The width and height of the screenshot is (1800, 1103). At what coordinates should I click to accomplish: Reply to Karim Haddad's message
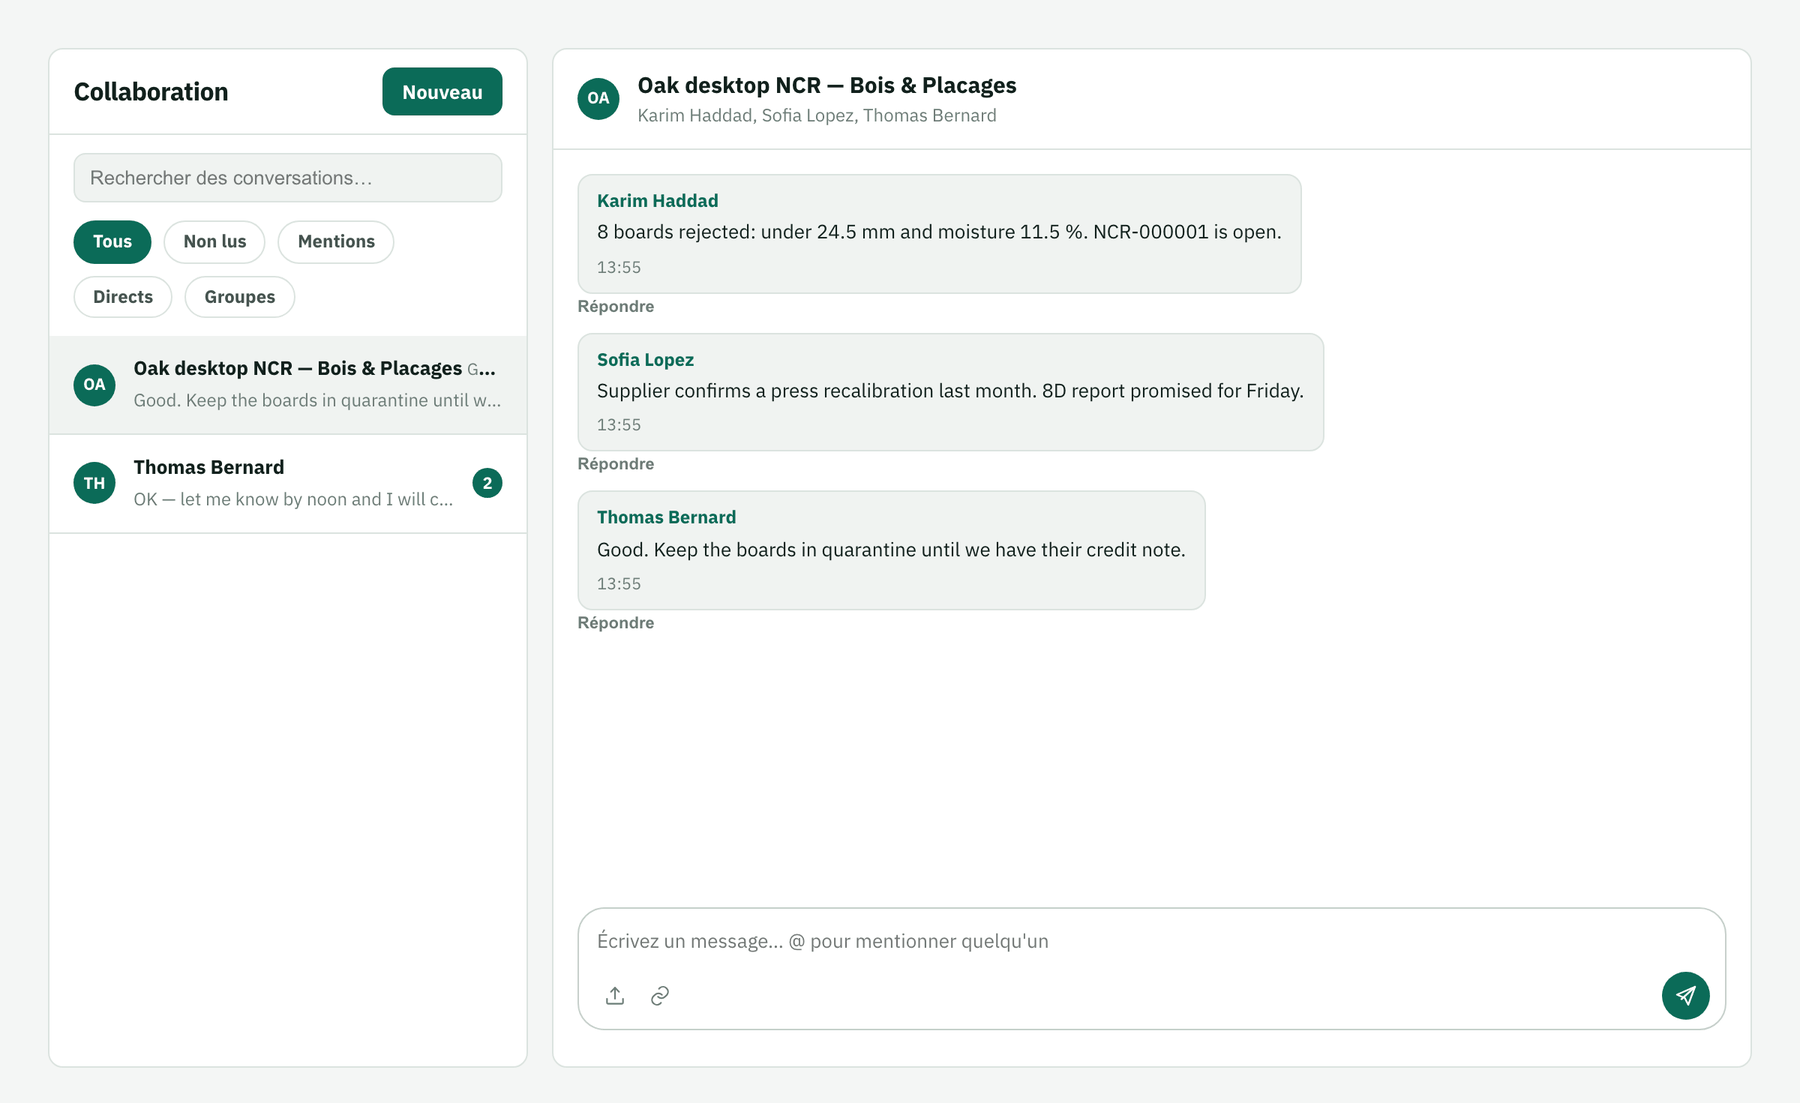click(616, 307)
